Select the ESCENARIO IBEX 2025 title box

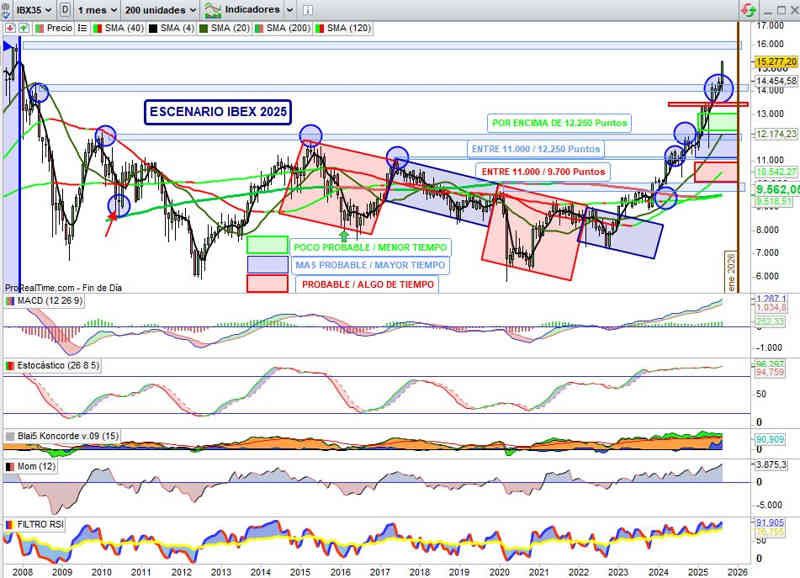tap(218, 112)
